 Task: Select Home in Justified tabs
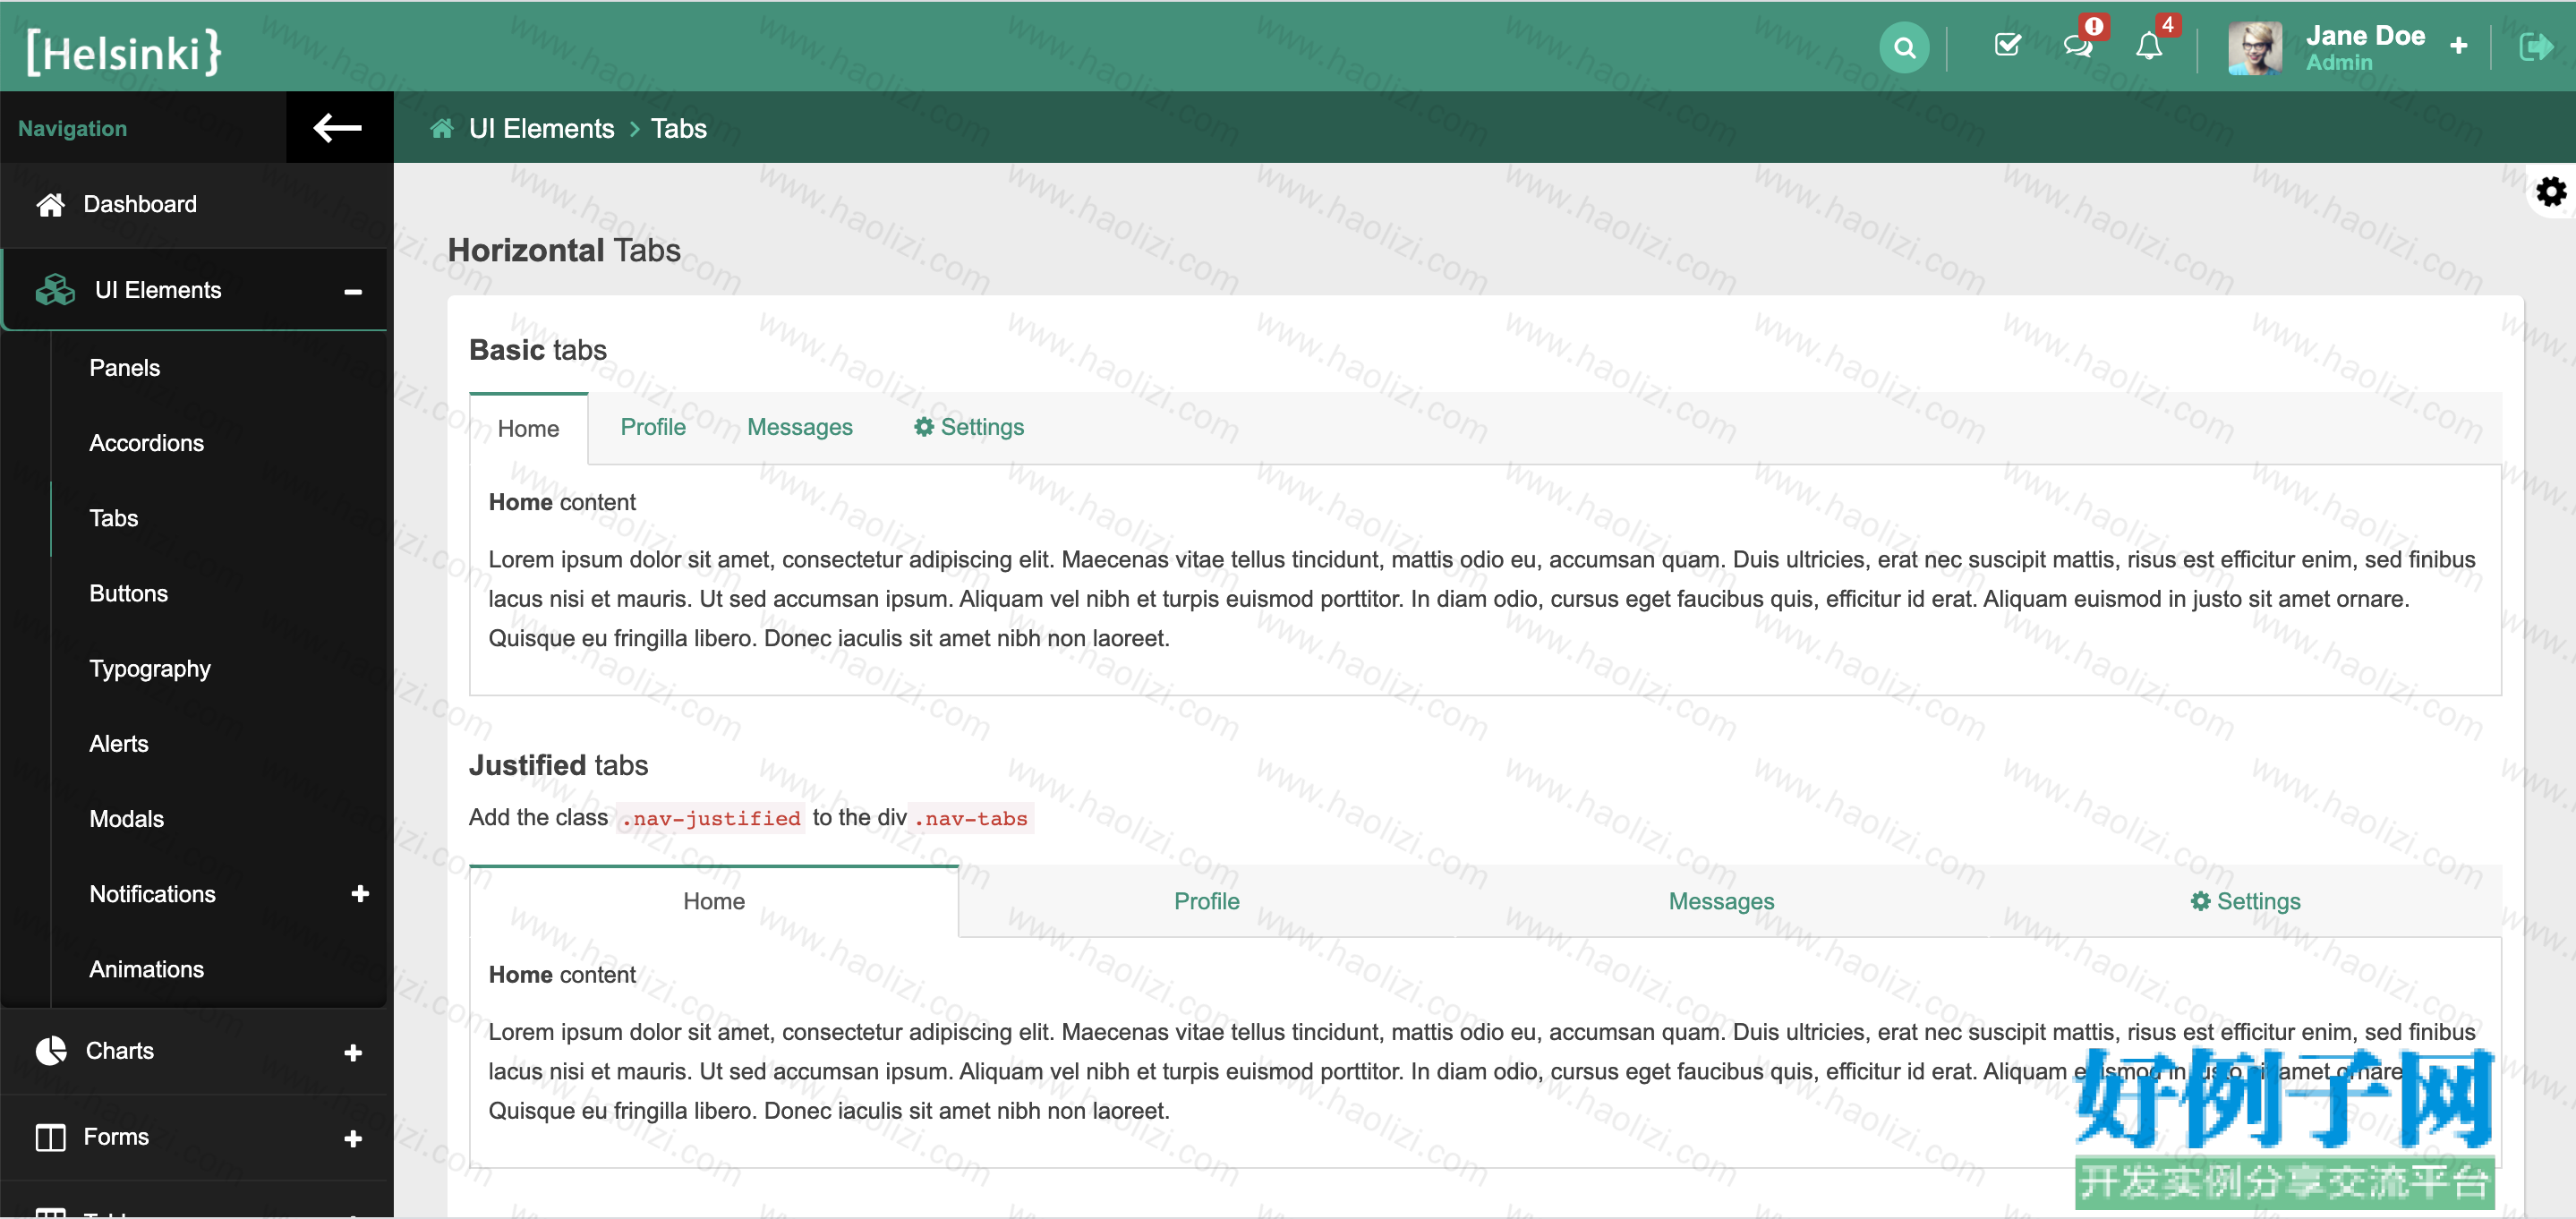point(714,901)
